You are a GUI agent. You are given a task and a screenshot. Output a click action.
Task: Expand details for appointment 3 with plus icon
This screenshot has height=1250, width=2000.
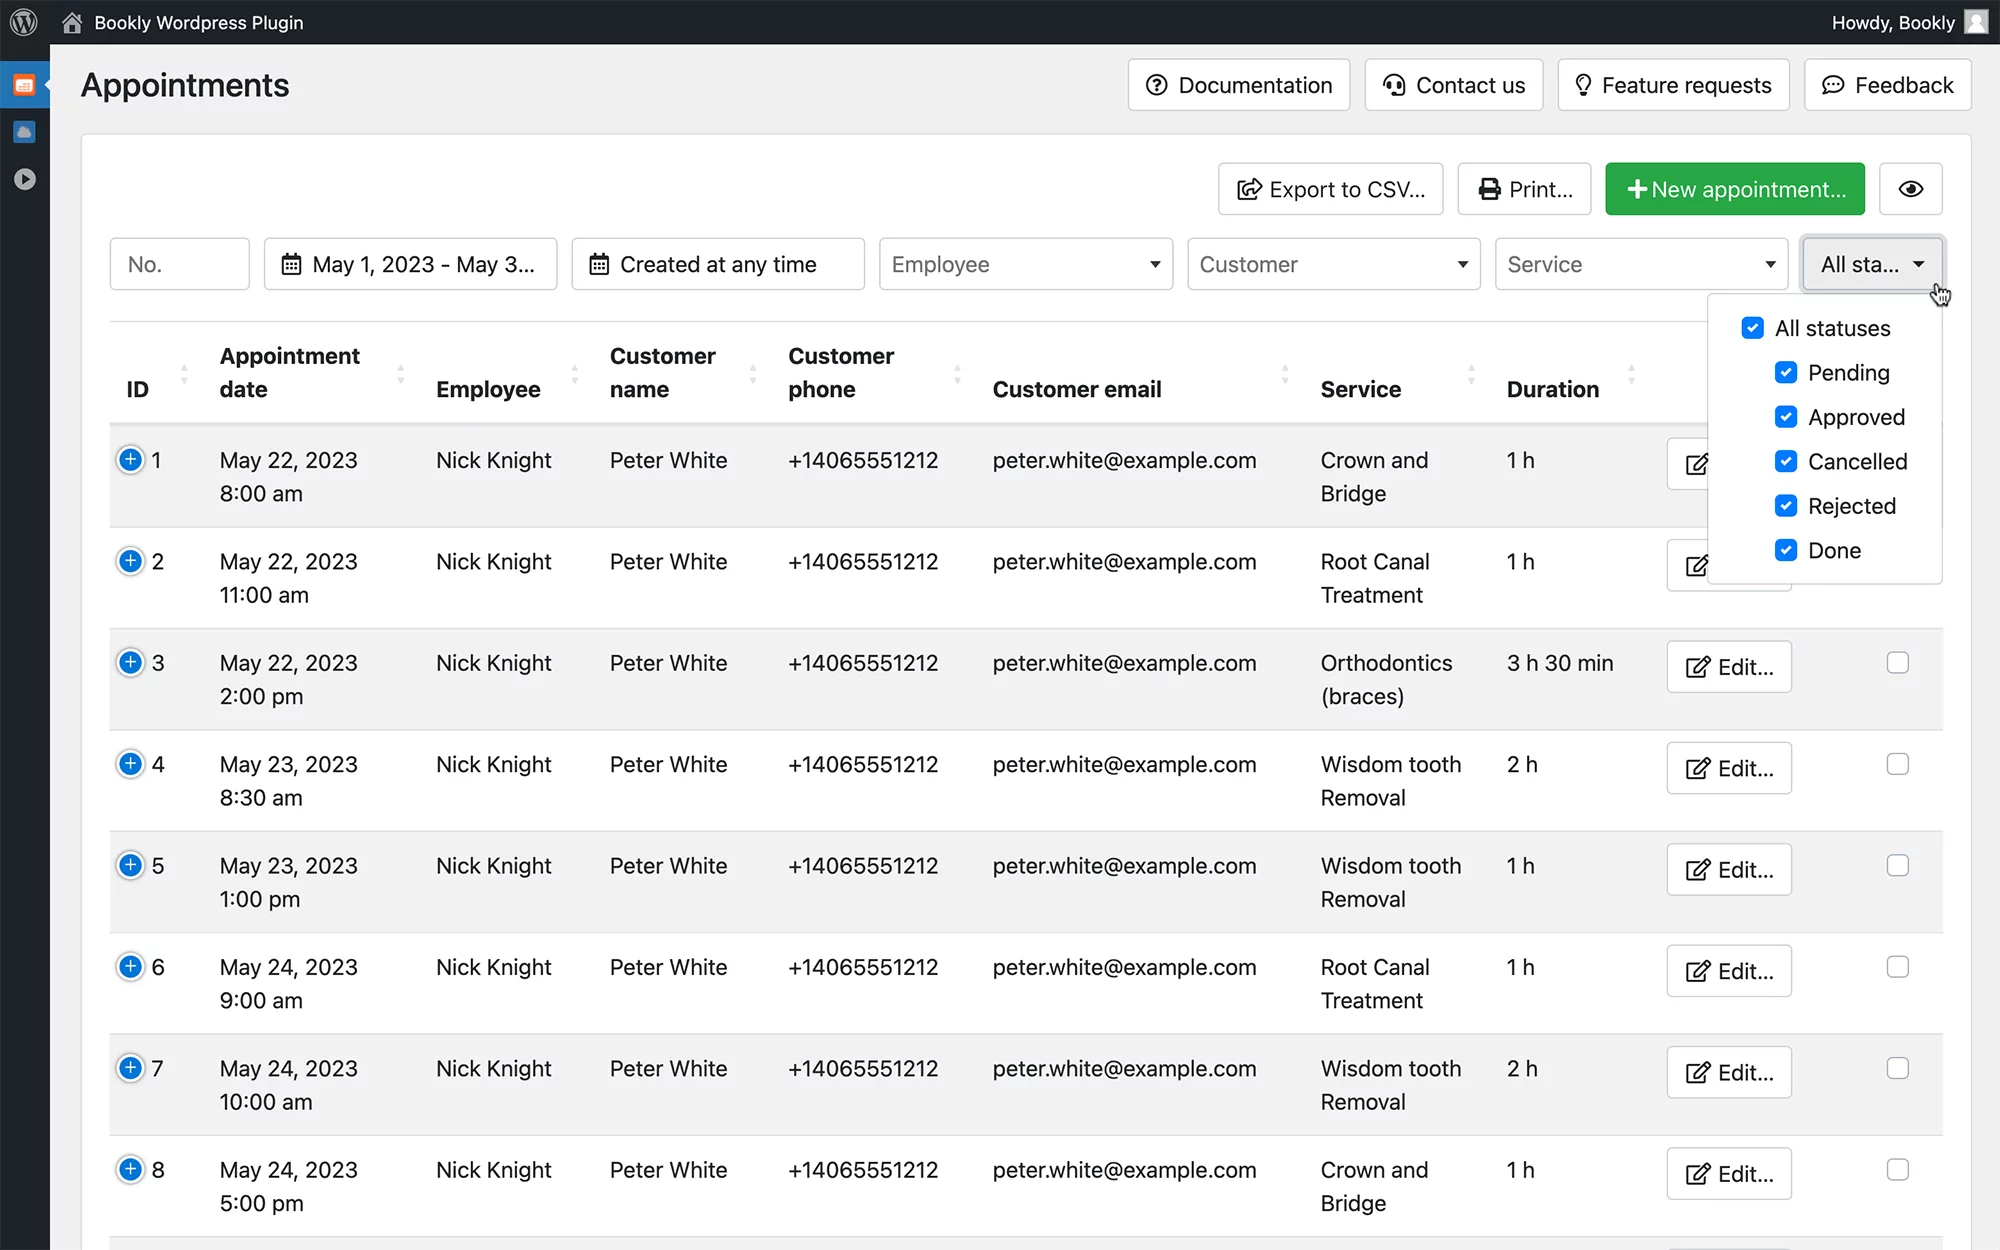[130, 663]
